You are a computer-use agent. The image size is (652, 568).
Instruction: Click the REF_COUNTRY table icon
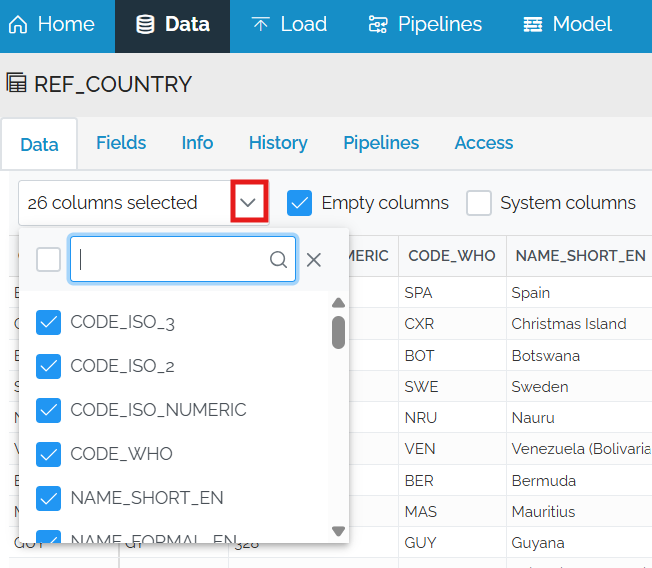[x=17, y=83]
